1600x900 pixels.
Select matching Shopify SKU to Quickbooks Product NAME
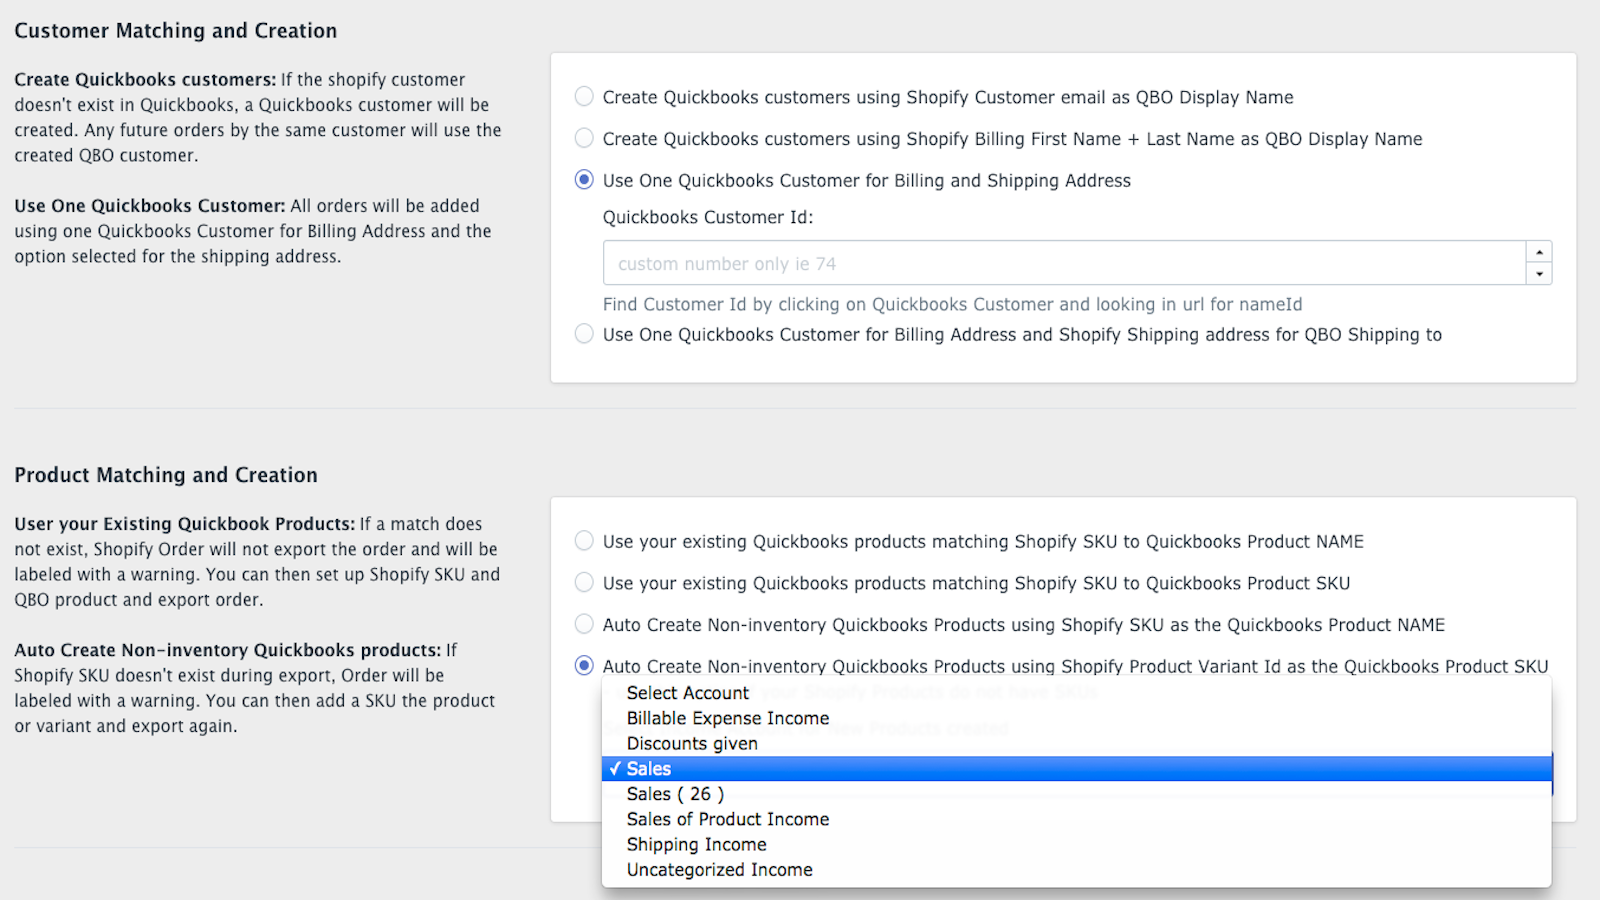point(584,541)
